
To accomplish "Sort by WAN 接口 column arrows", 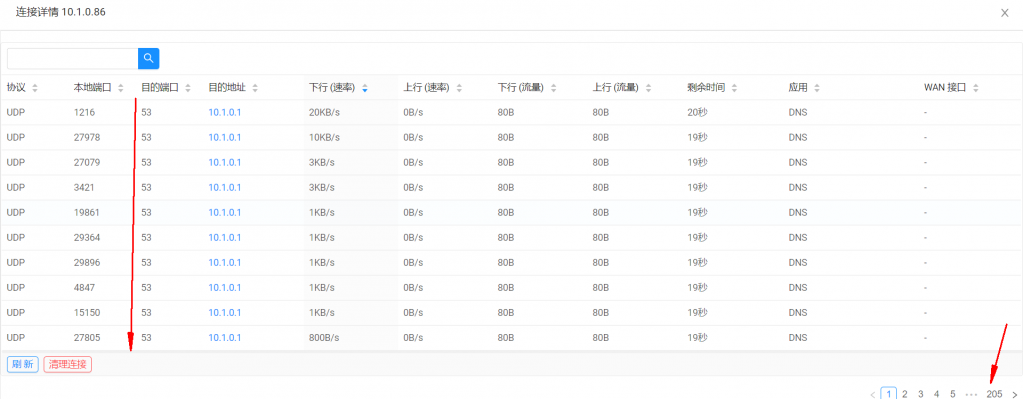I will point(975,88).
